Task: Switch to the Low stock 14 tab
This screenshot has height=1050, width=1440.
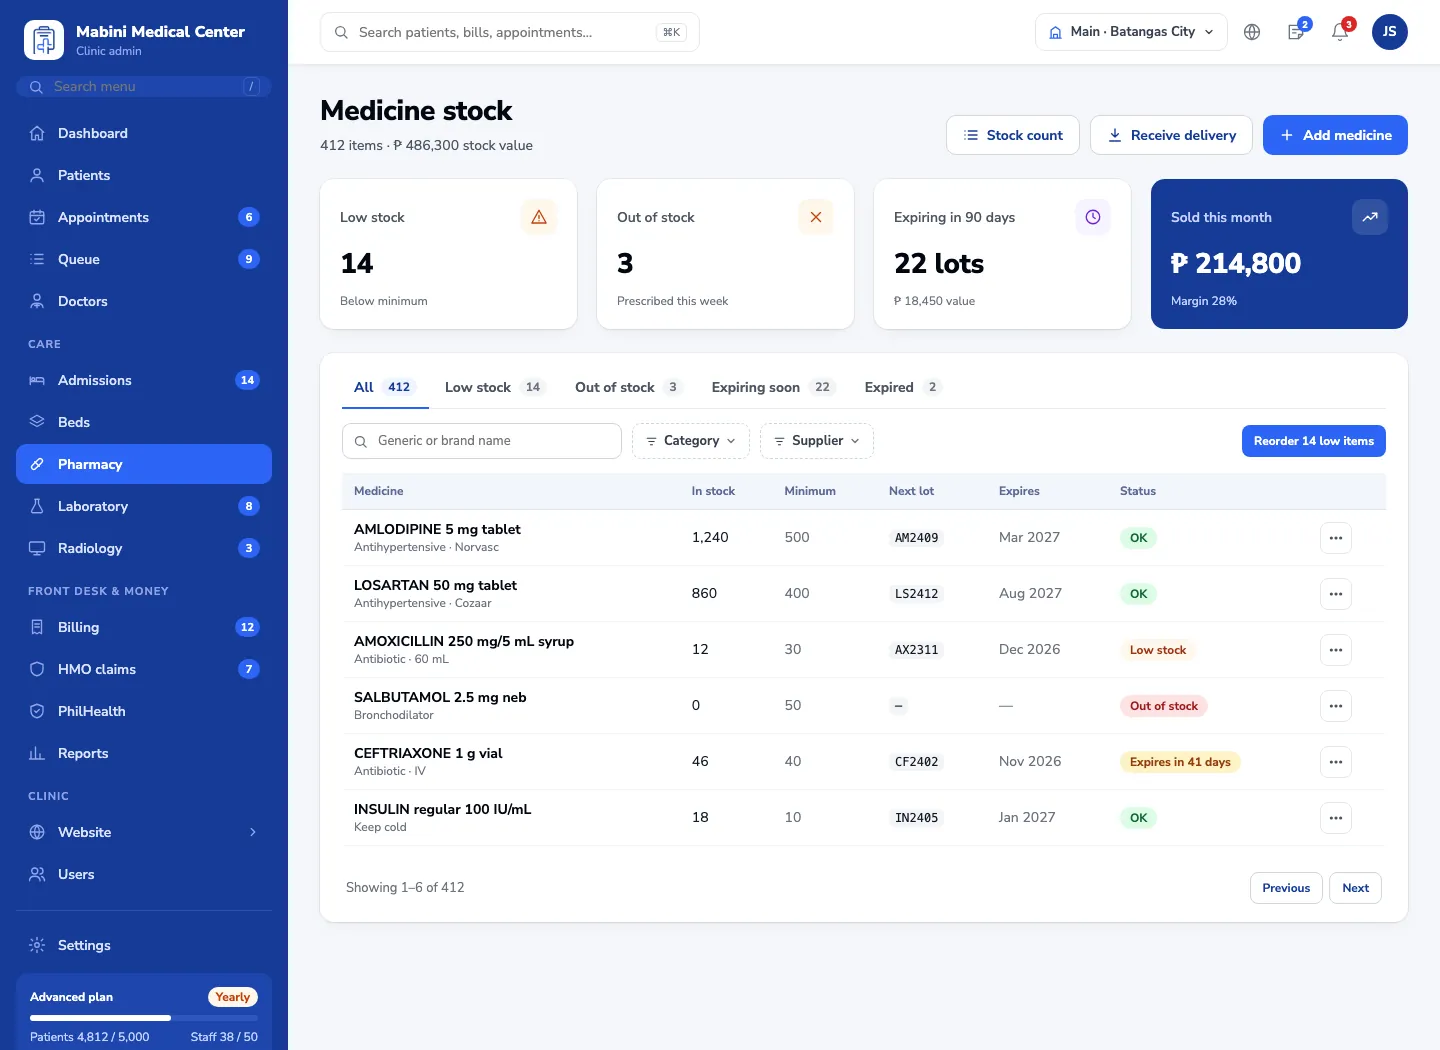Action: point(495,387)
